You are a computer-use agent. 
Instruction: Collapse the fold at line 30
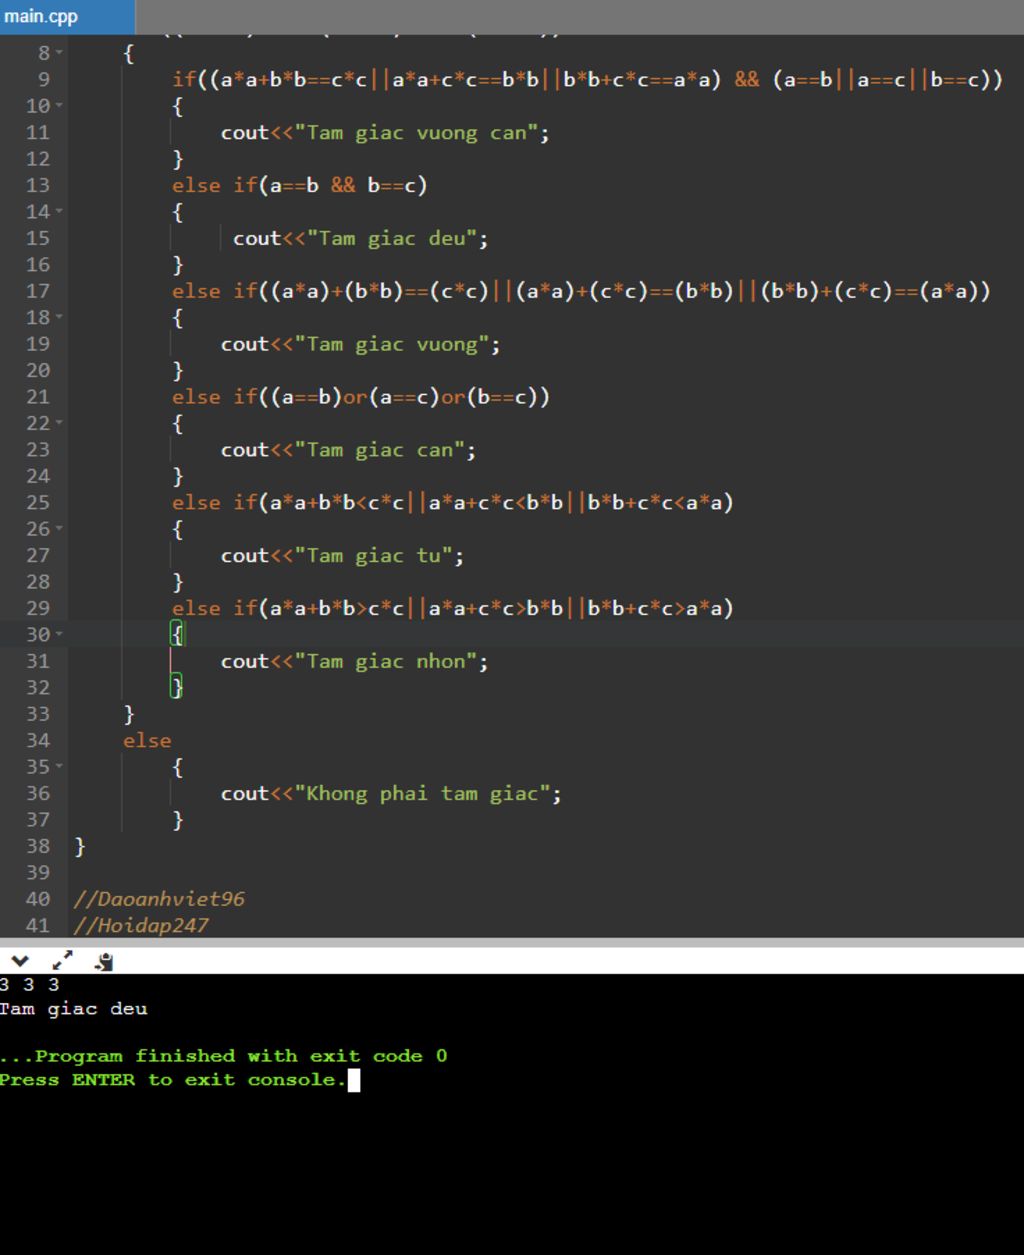point(60,635)
